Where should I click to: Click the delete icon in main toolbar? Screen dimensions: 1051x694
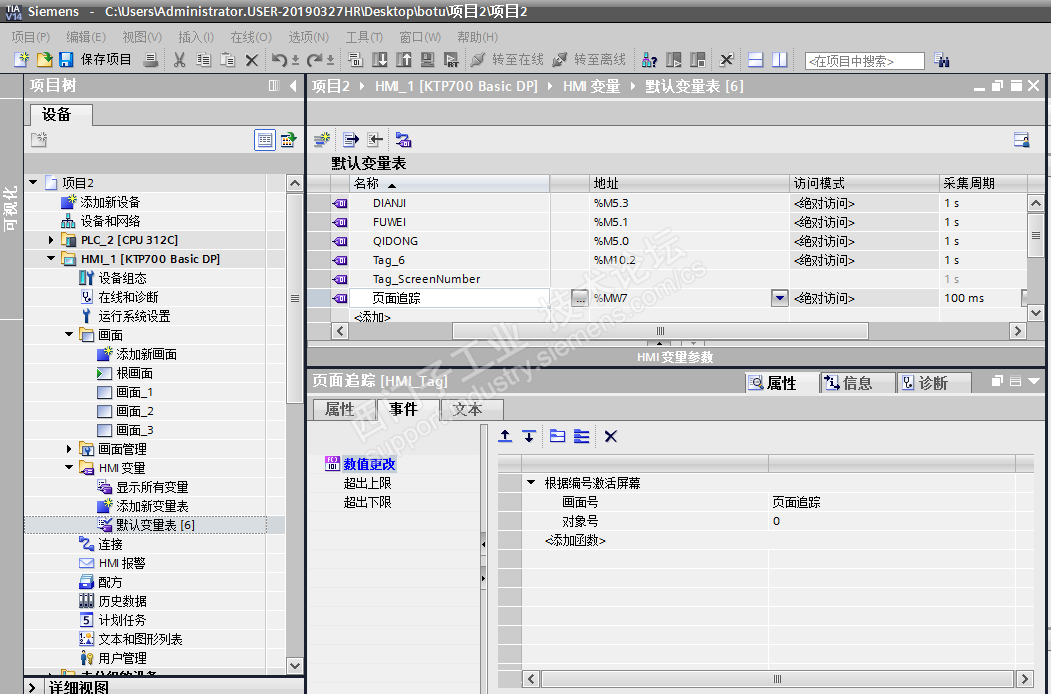(252, 60)
